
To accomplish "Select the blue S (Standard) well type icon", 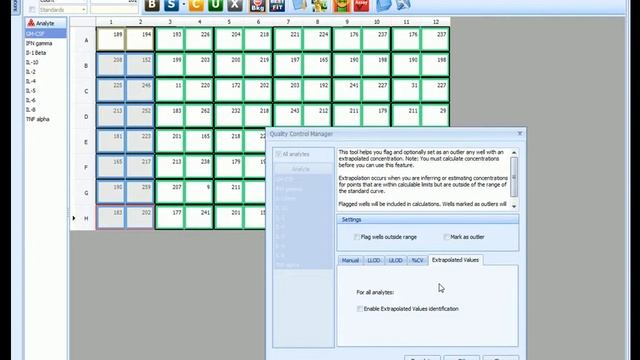I will [x=171, y=5].
